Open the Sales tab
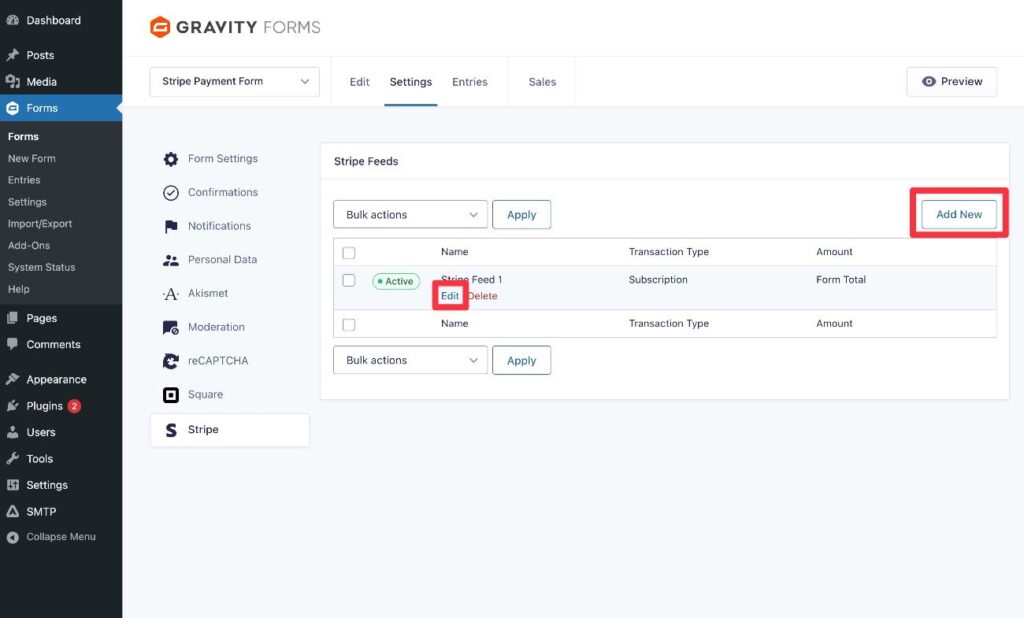The height and width of the screenshot is (618, 1024). coord(542,82)
